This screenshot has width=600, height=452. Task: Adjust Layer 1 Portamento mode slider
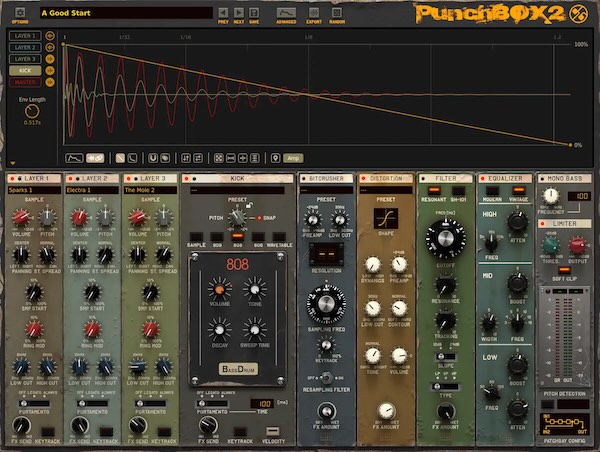click(34, 403)
